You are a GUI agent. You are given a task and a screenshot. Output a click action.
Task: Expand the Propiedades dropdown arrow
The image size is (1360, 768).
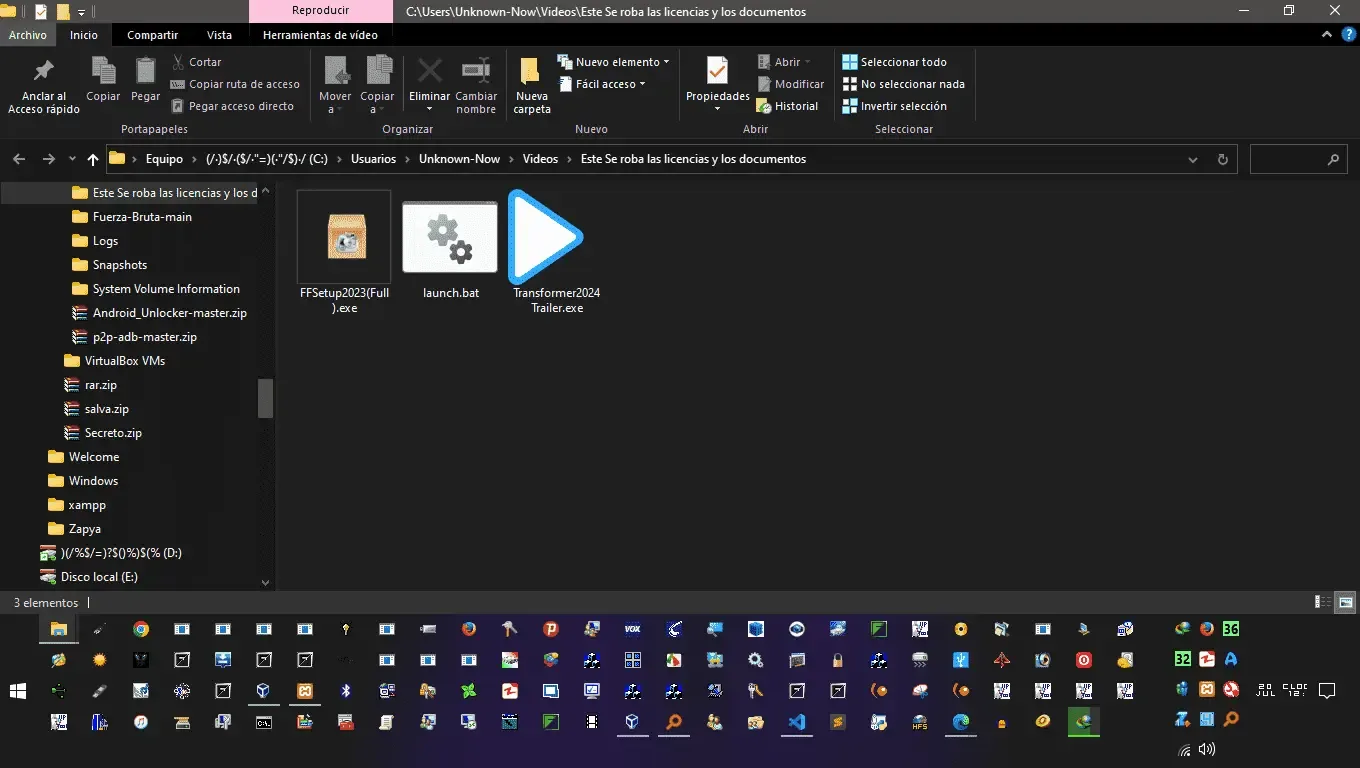pos(717,108)
